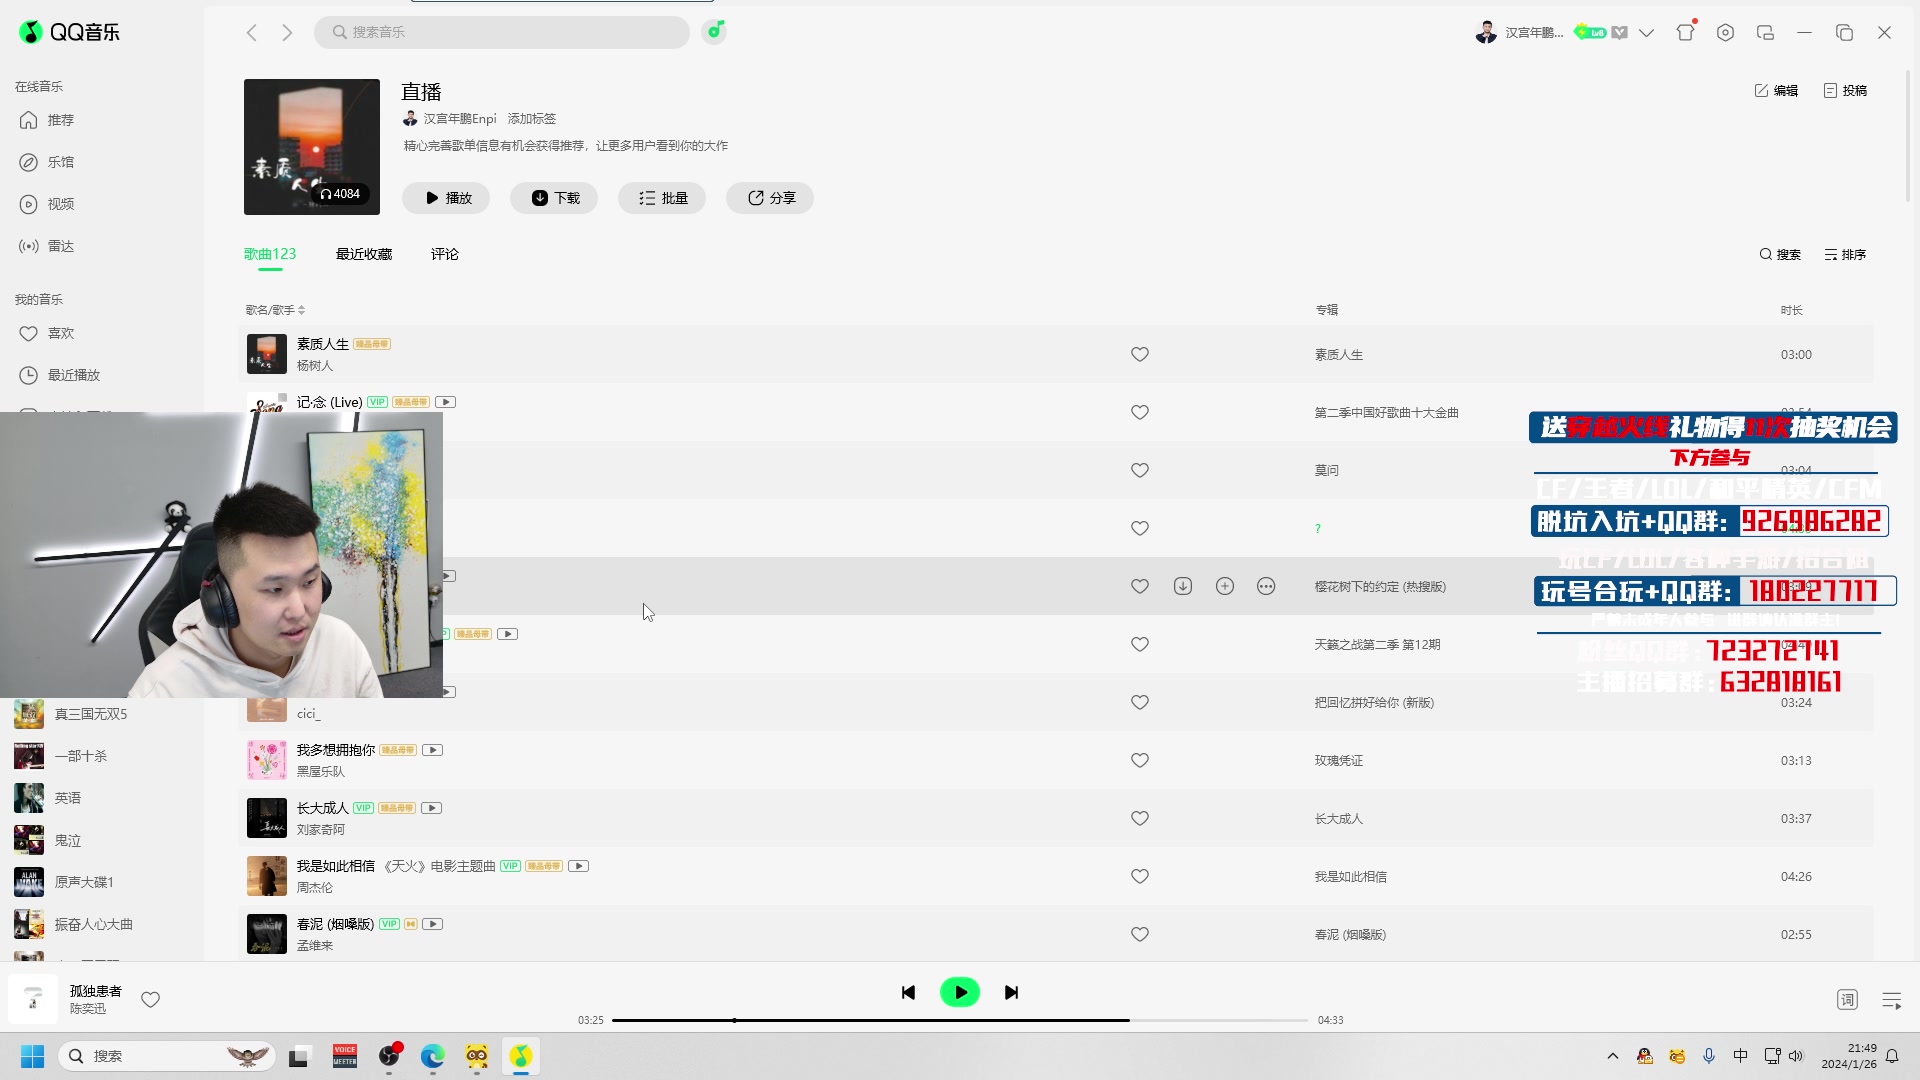Play the entire playlist with 播放 button
Image resolution: width=1920 pixels, height=1080 pixels.
[x=446, y=198]
